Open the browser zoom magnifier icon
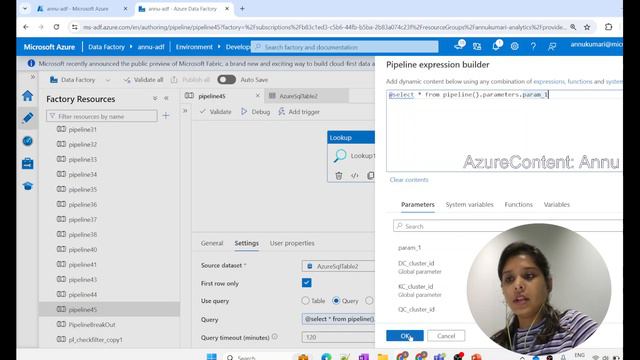Screen dimensions: 640x360 (573, 27)
